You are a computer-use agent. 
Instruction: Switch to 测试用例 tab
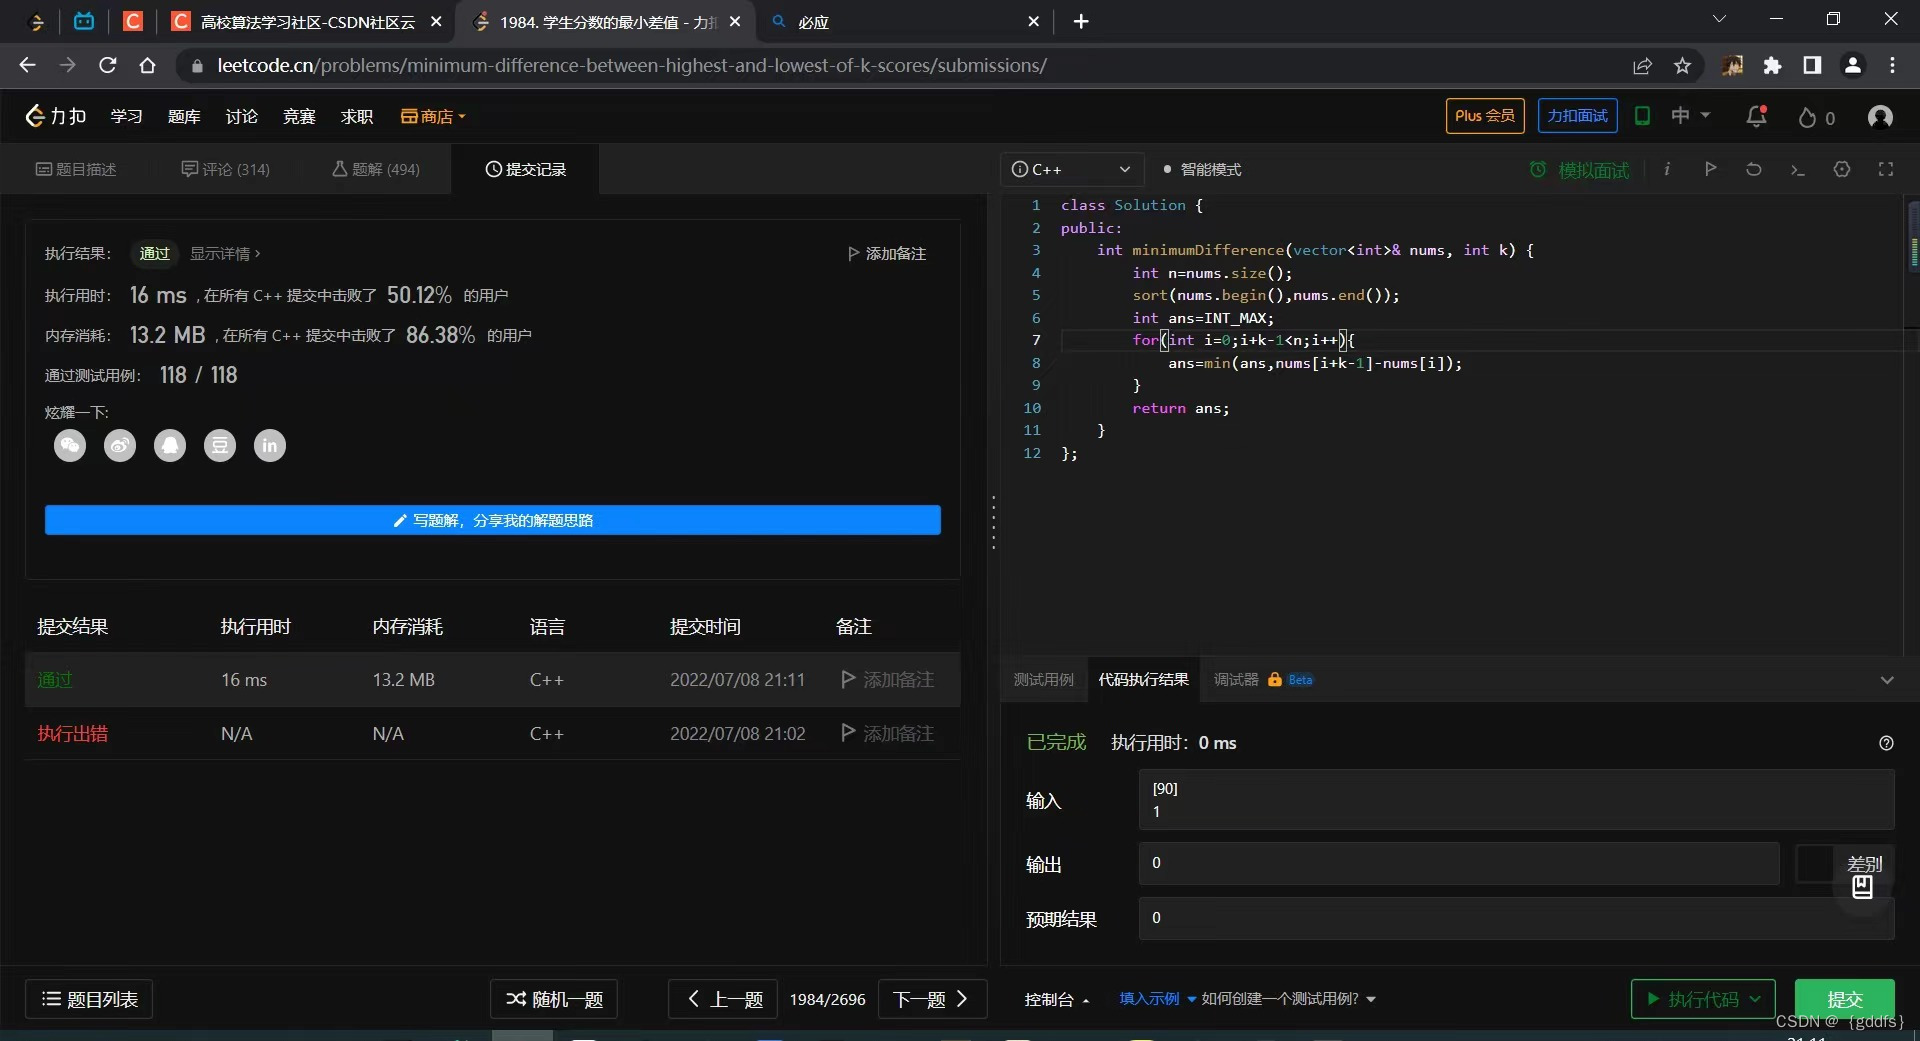[1043, 680]
